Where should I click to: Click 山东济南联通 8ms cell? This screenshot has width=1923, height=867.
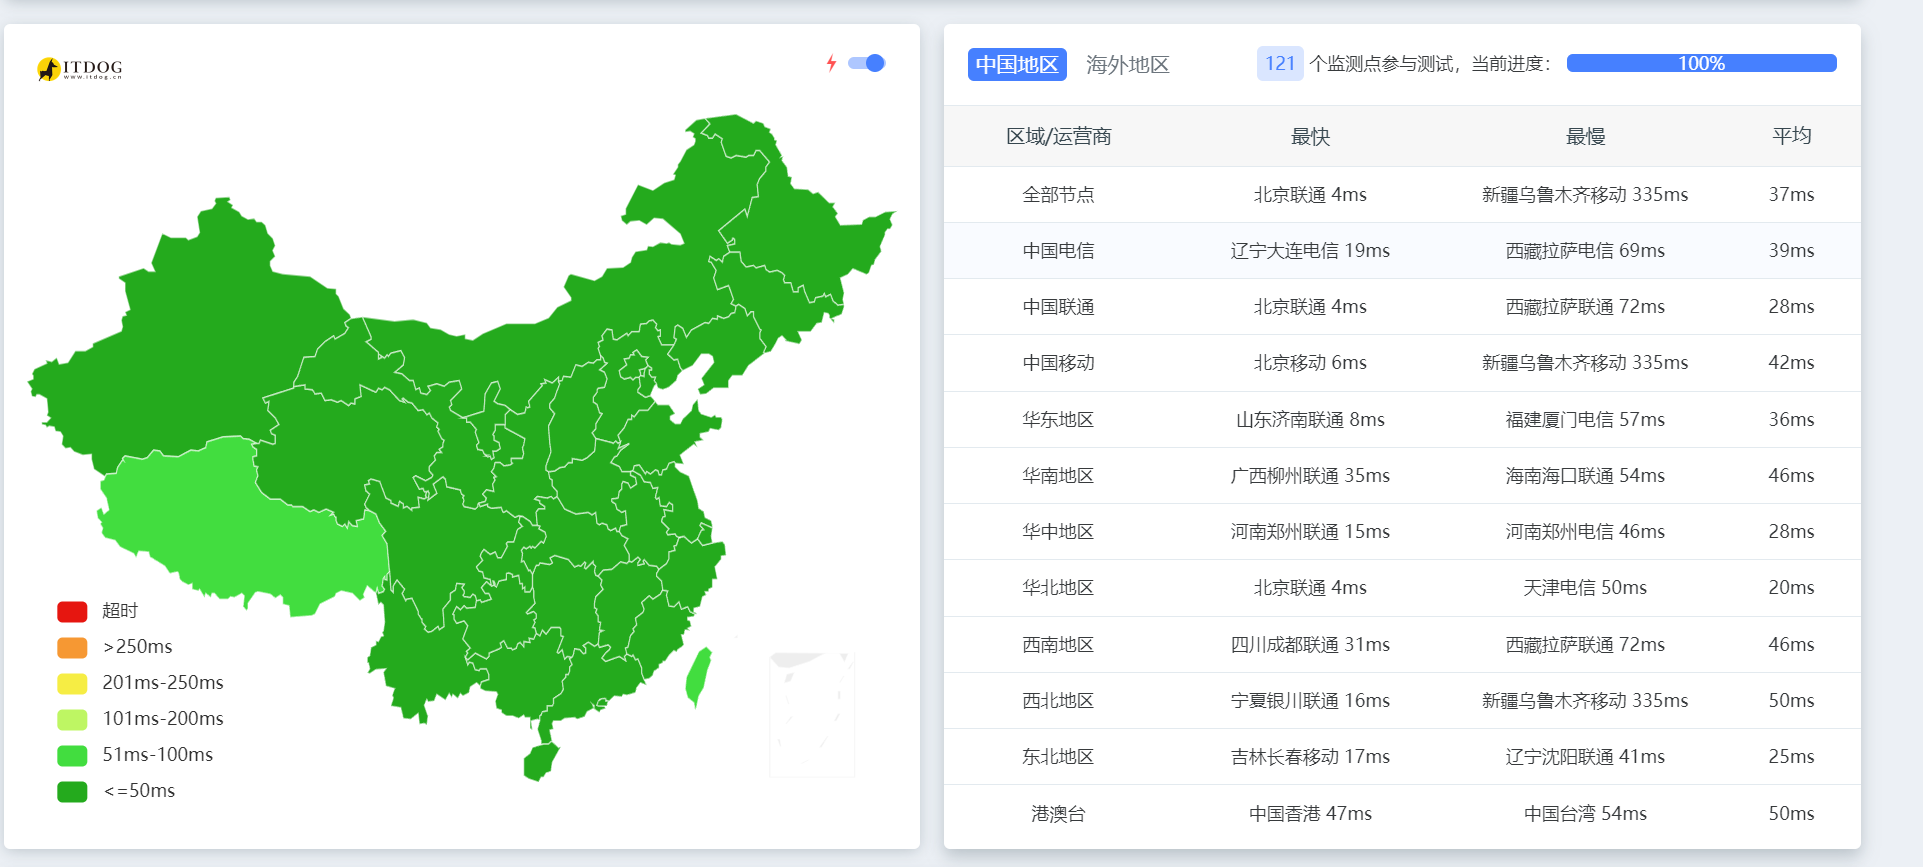tap(1310, 419)
